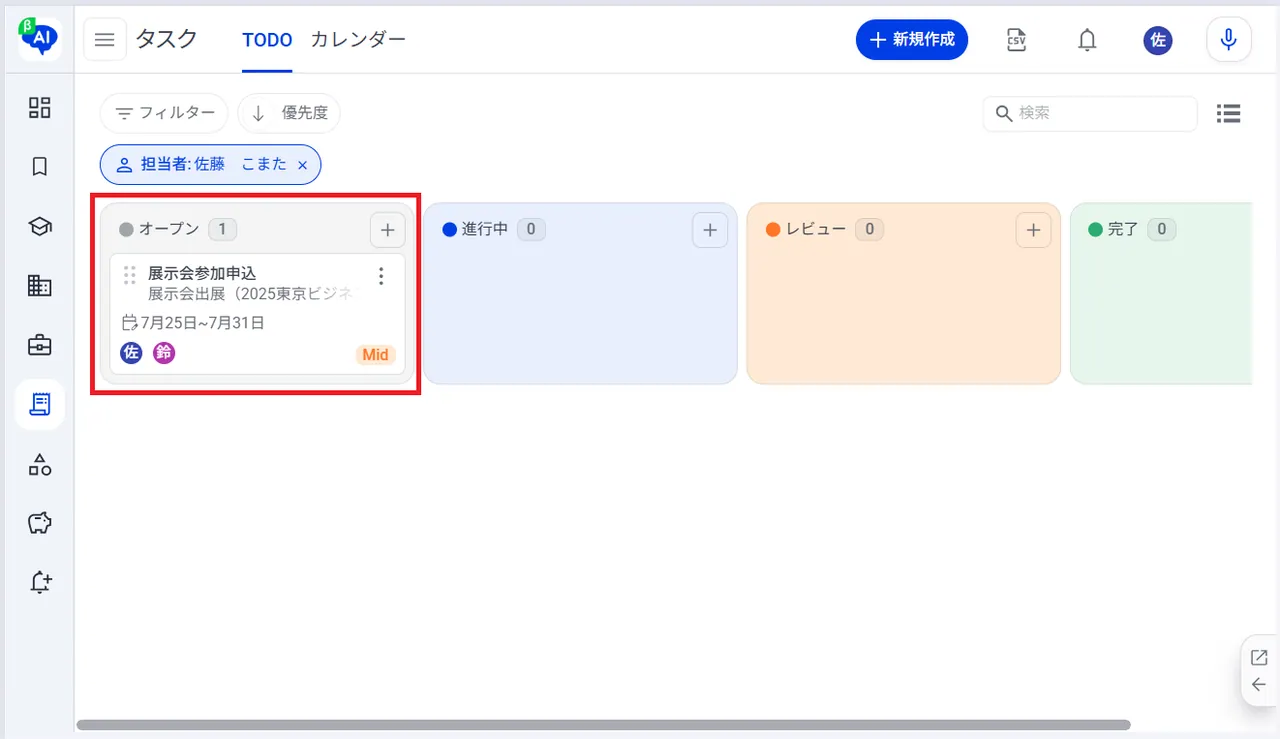Add a task to the レビュー column

point(1034,230)
